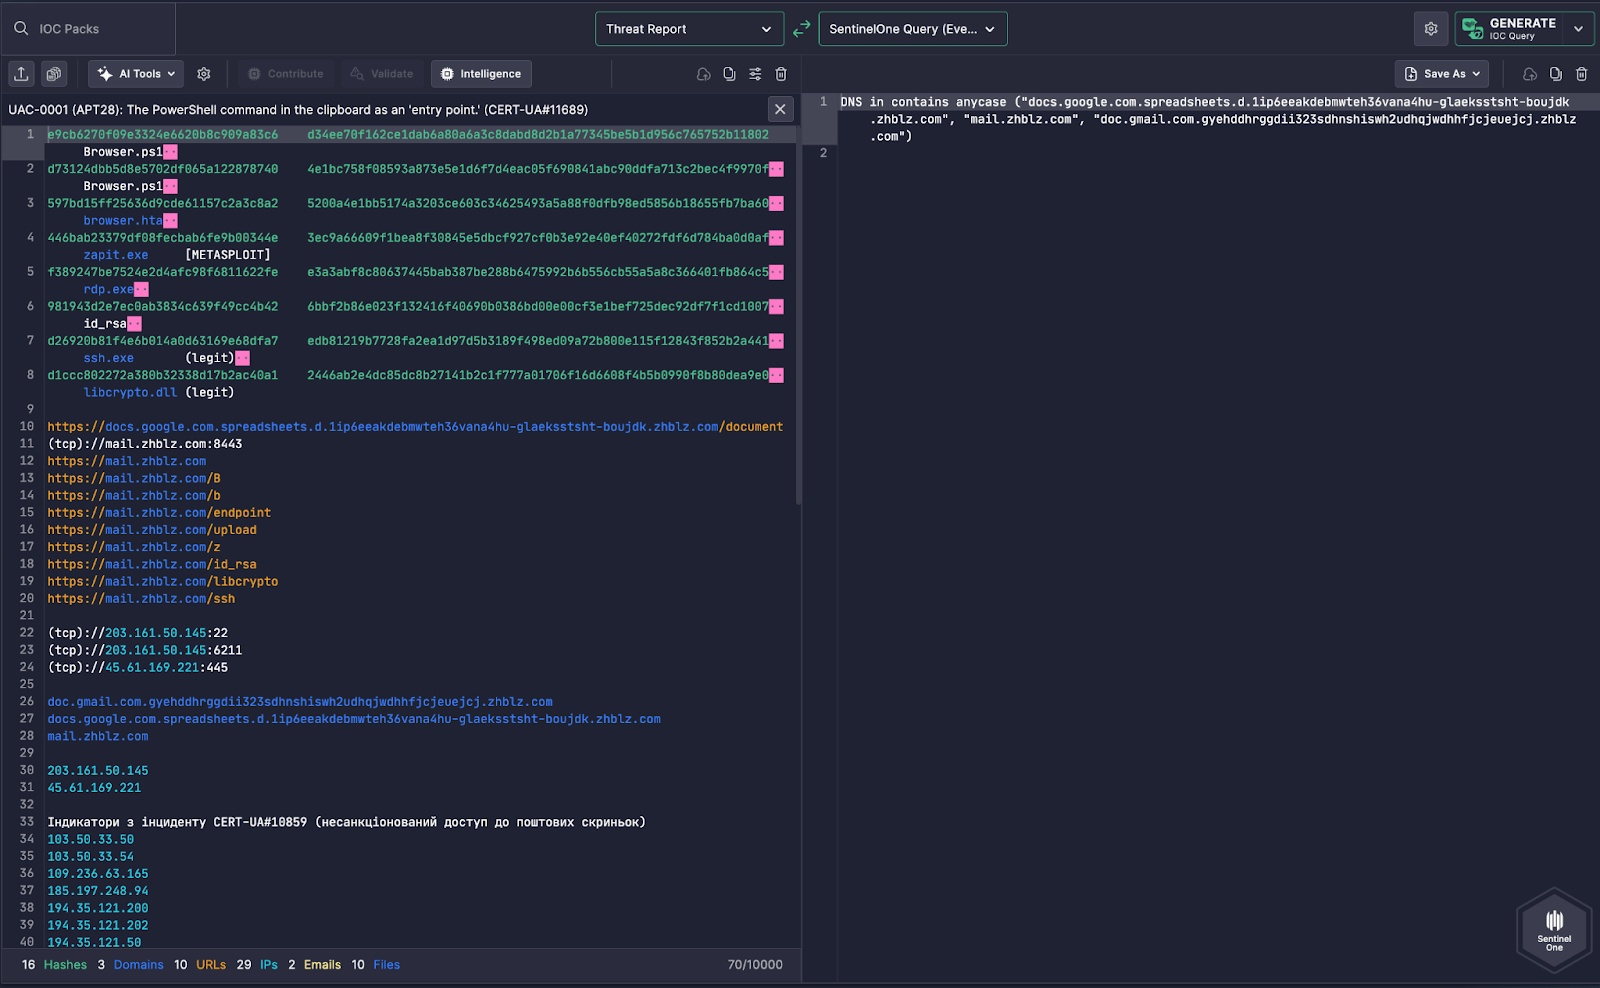The height and width of the screenshot is (988, 1600).
Task: Click the IP 194.35.121.200
Action: click(x=98, y=908)
